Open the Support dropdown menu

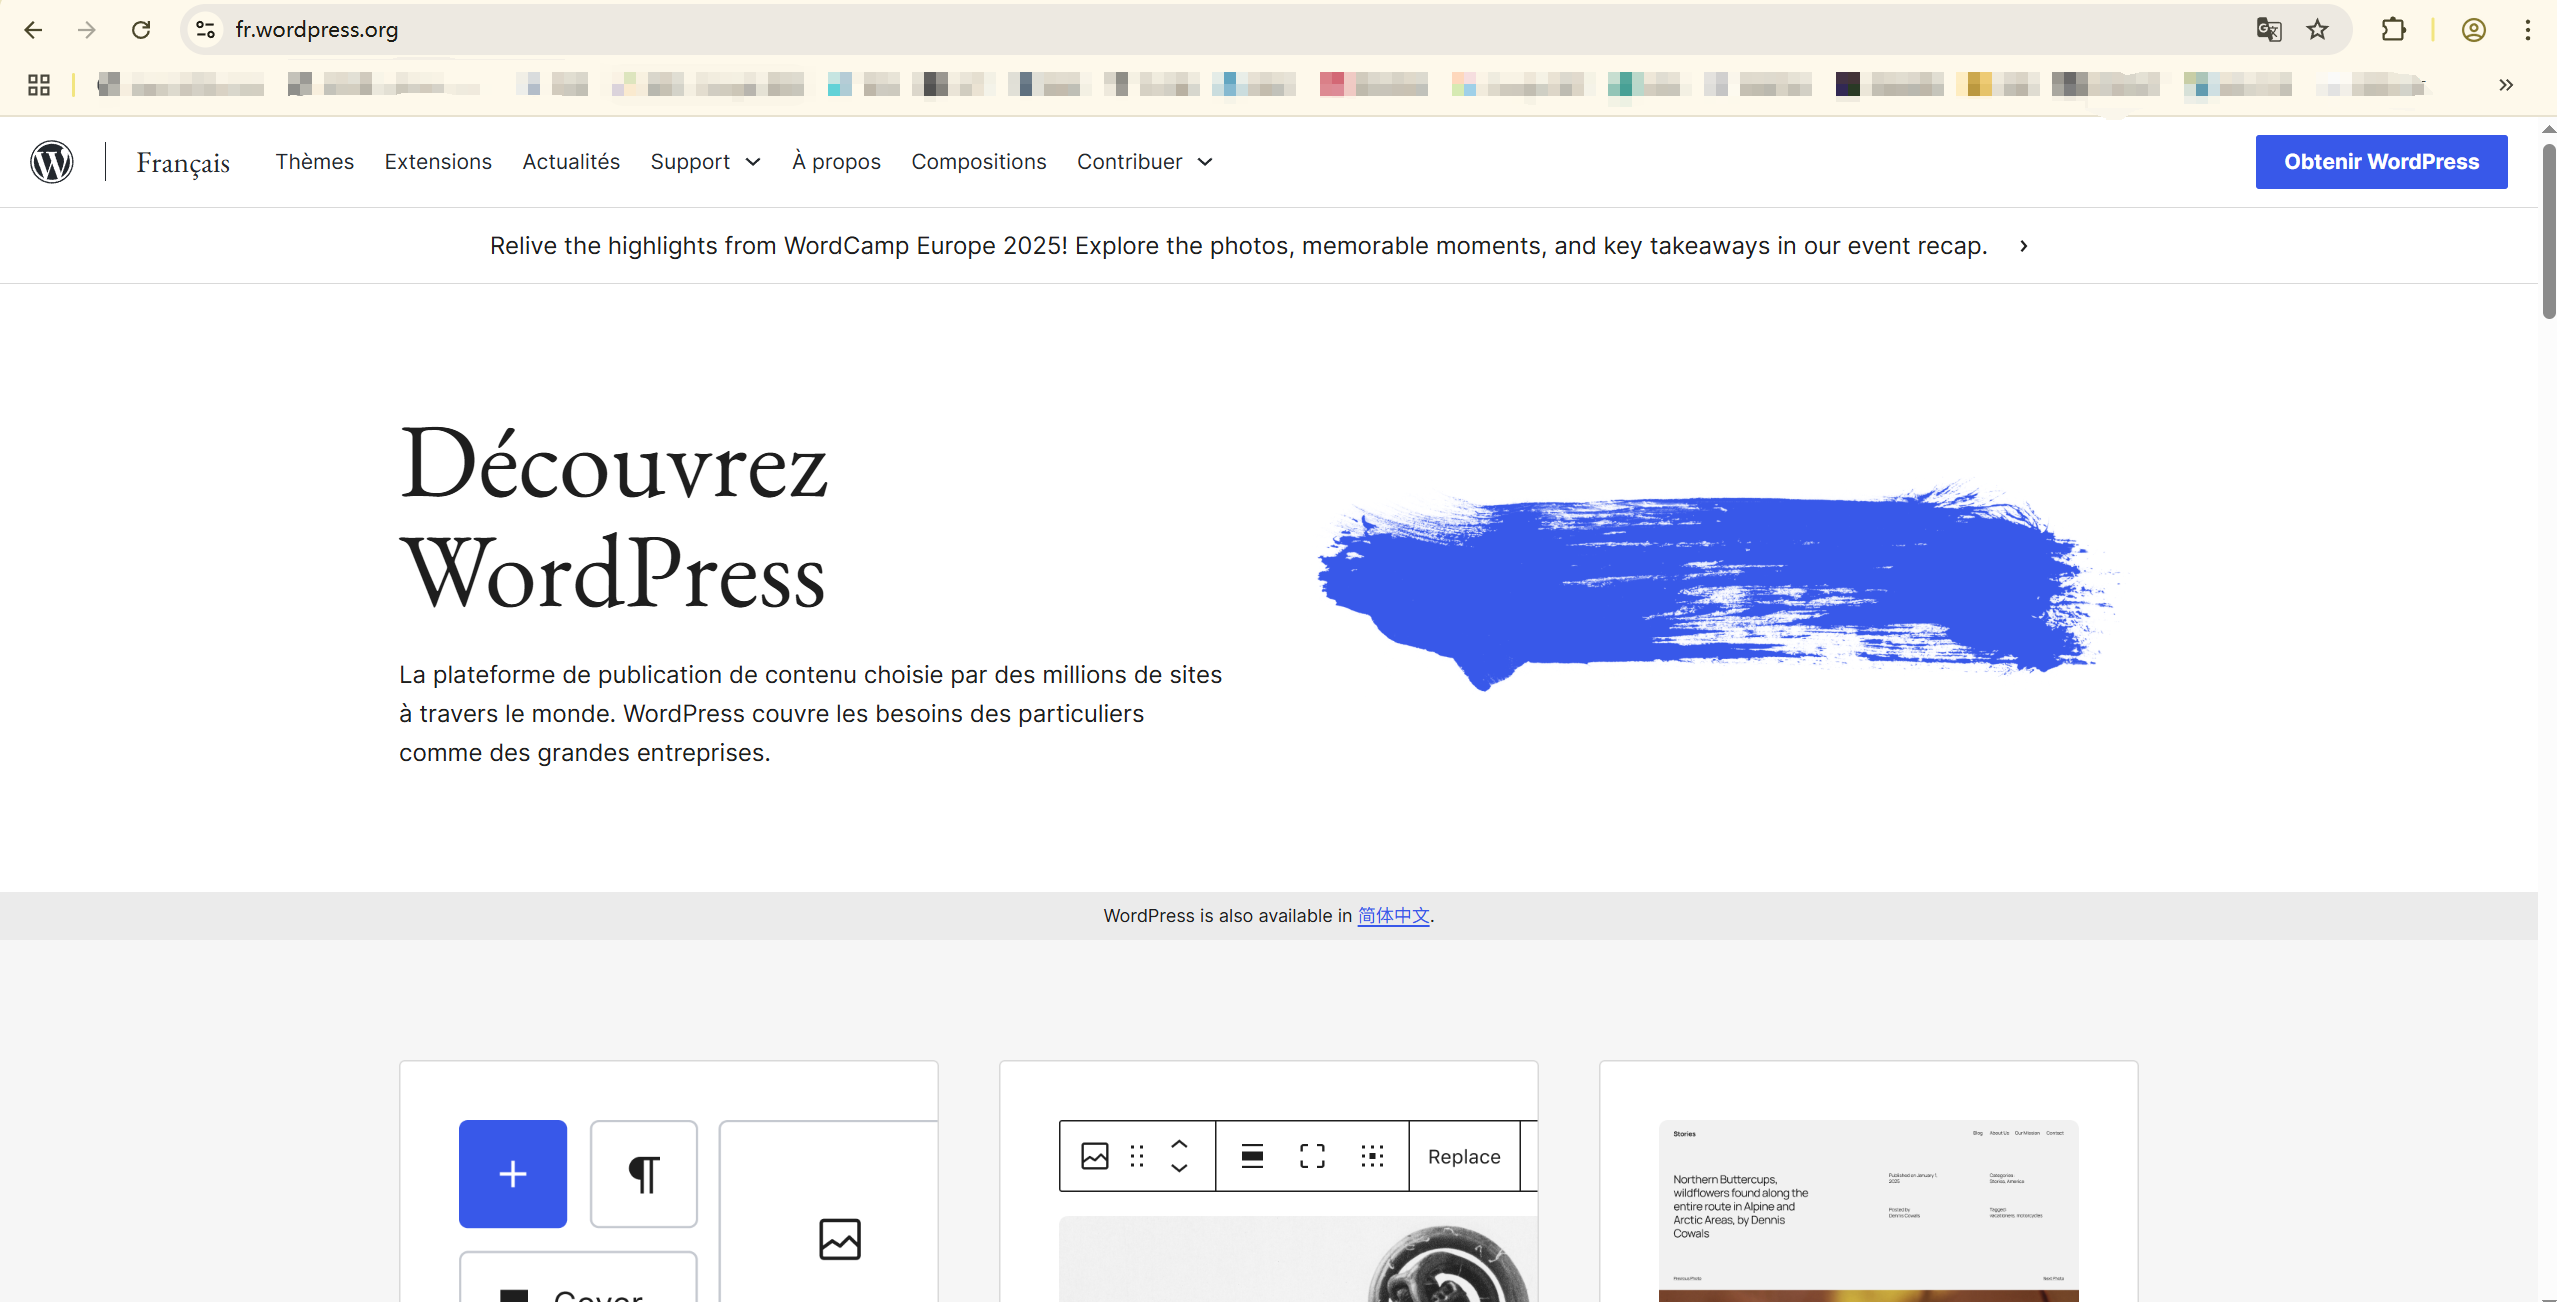[x=704, y=161]
